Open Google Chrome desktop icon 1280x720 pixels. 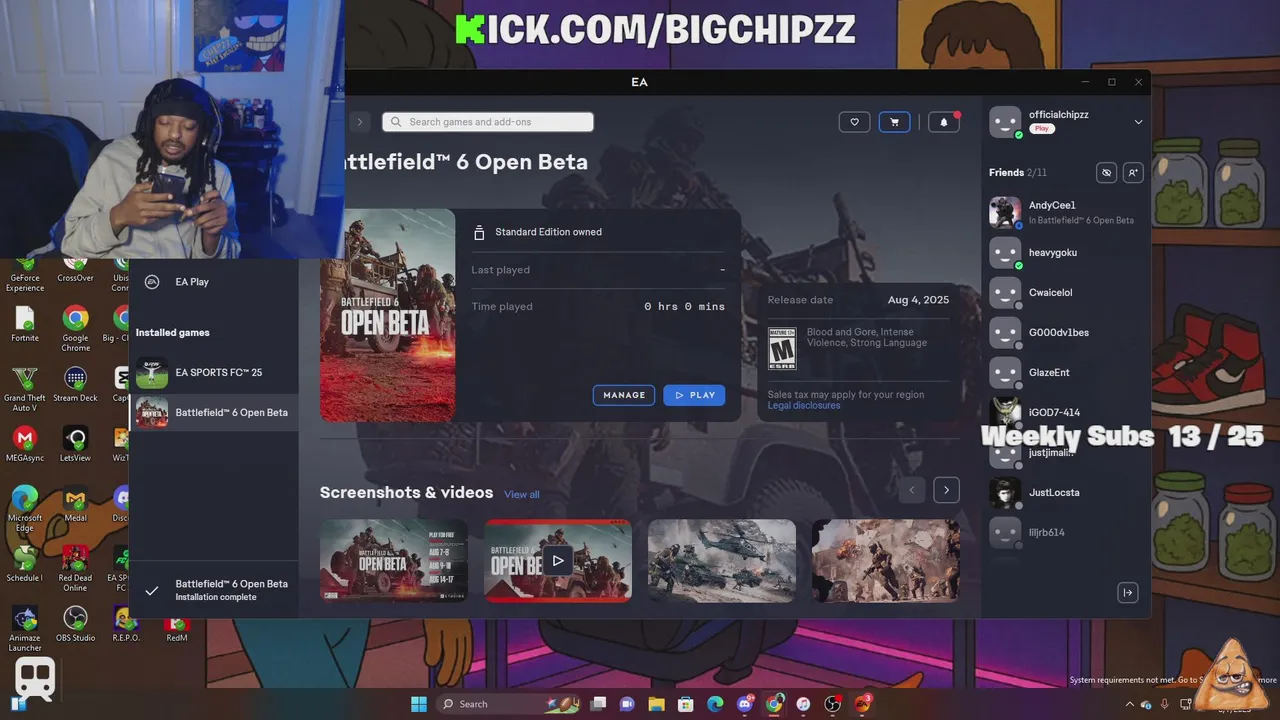pos(75,329)
